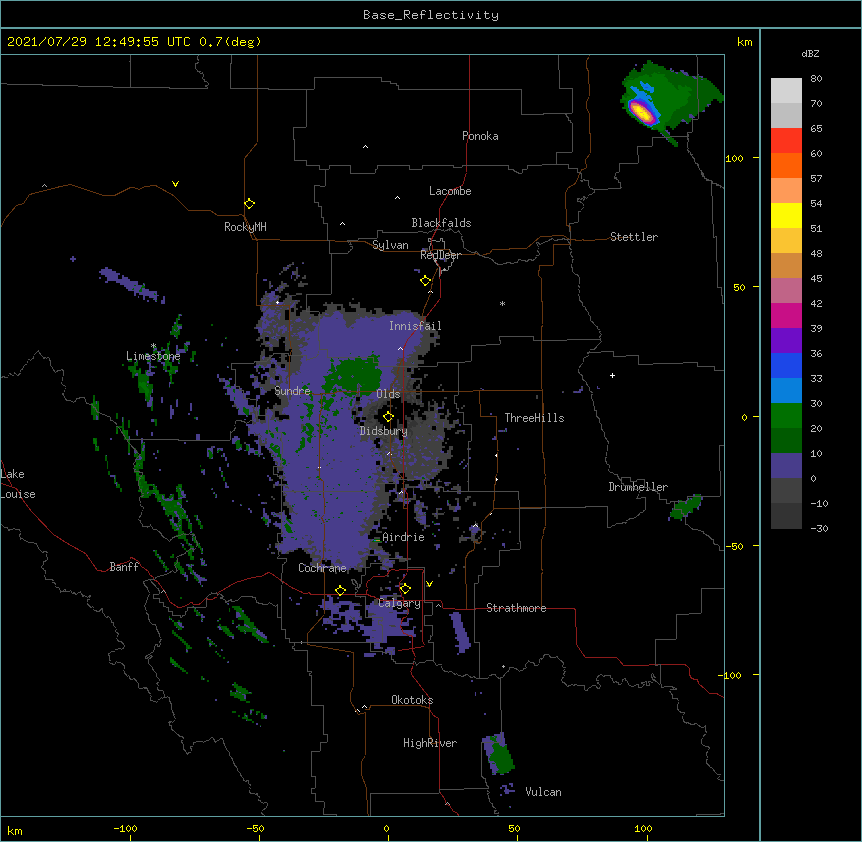Click the yellow diamond marker under Cochrane
Image resolution: width=862 pixels, height=842 pixels.
[340, 590]
